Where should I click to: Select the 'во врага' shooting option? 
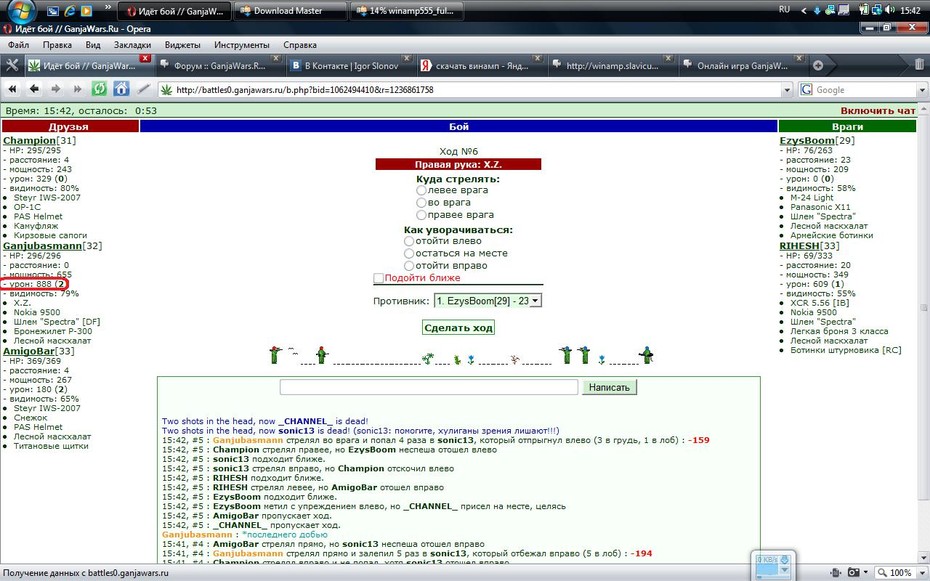click(x=421, y=203)
